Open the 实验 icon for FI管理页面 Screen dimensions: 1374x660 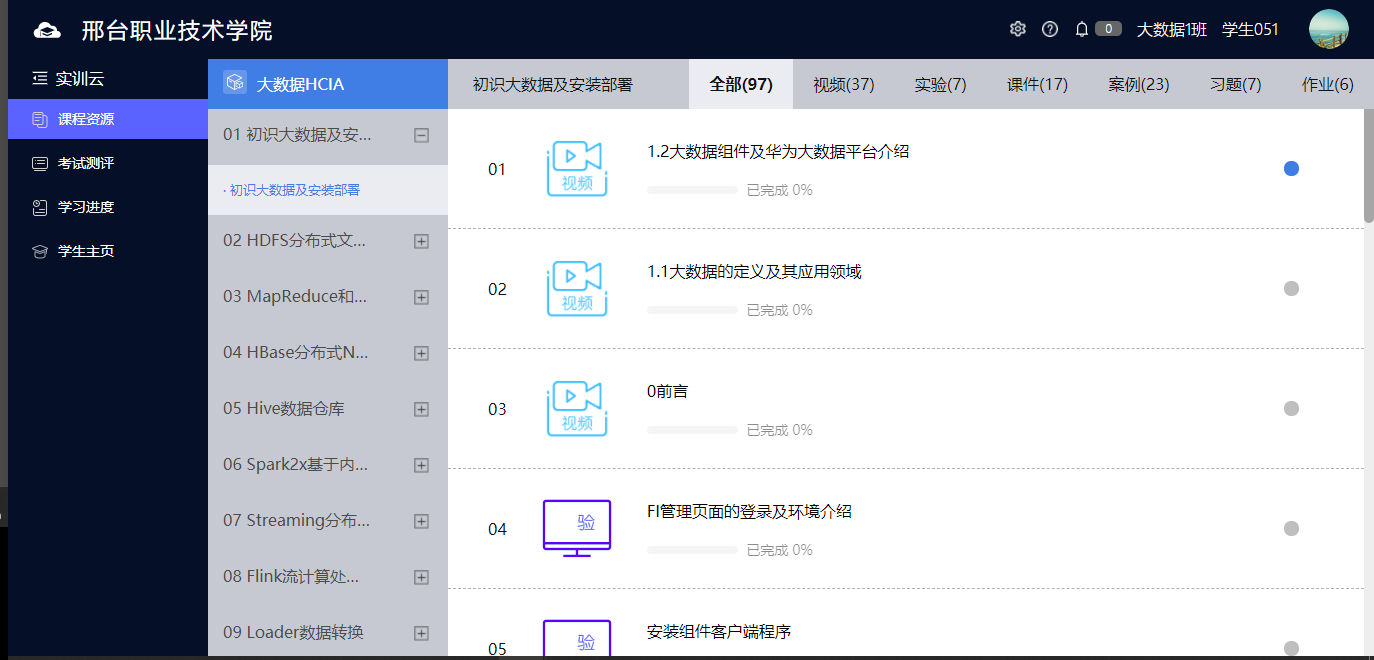coord(576,528)
